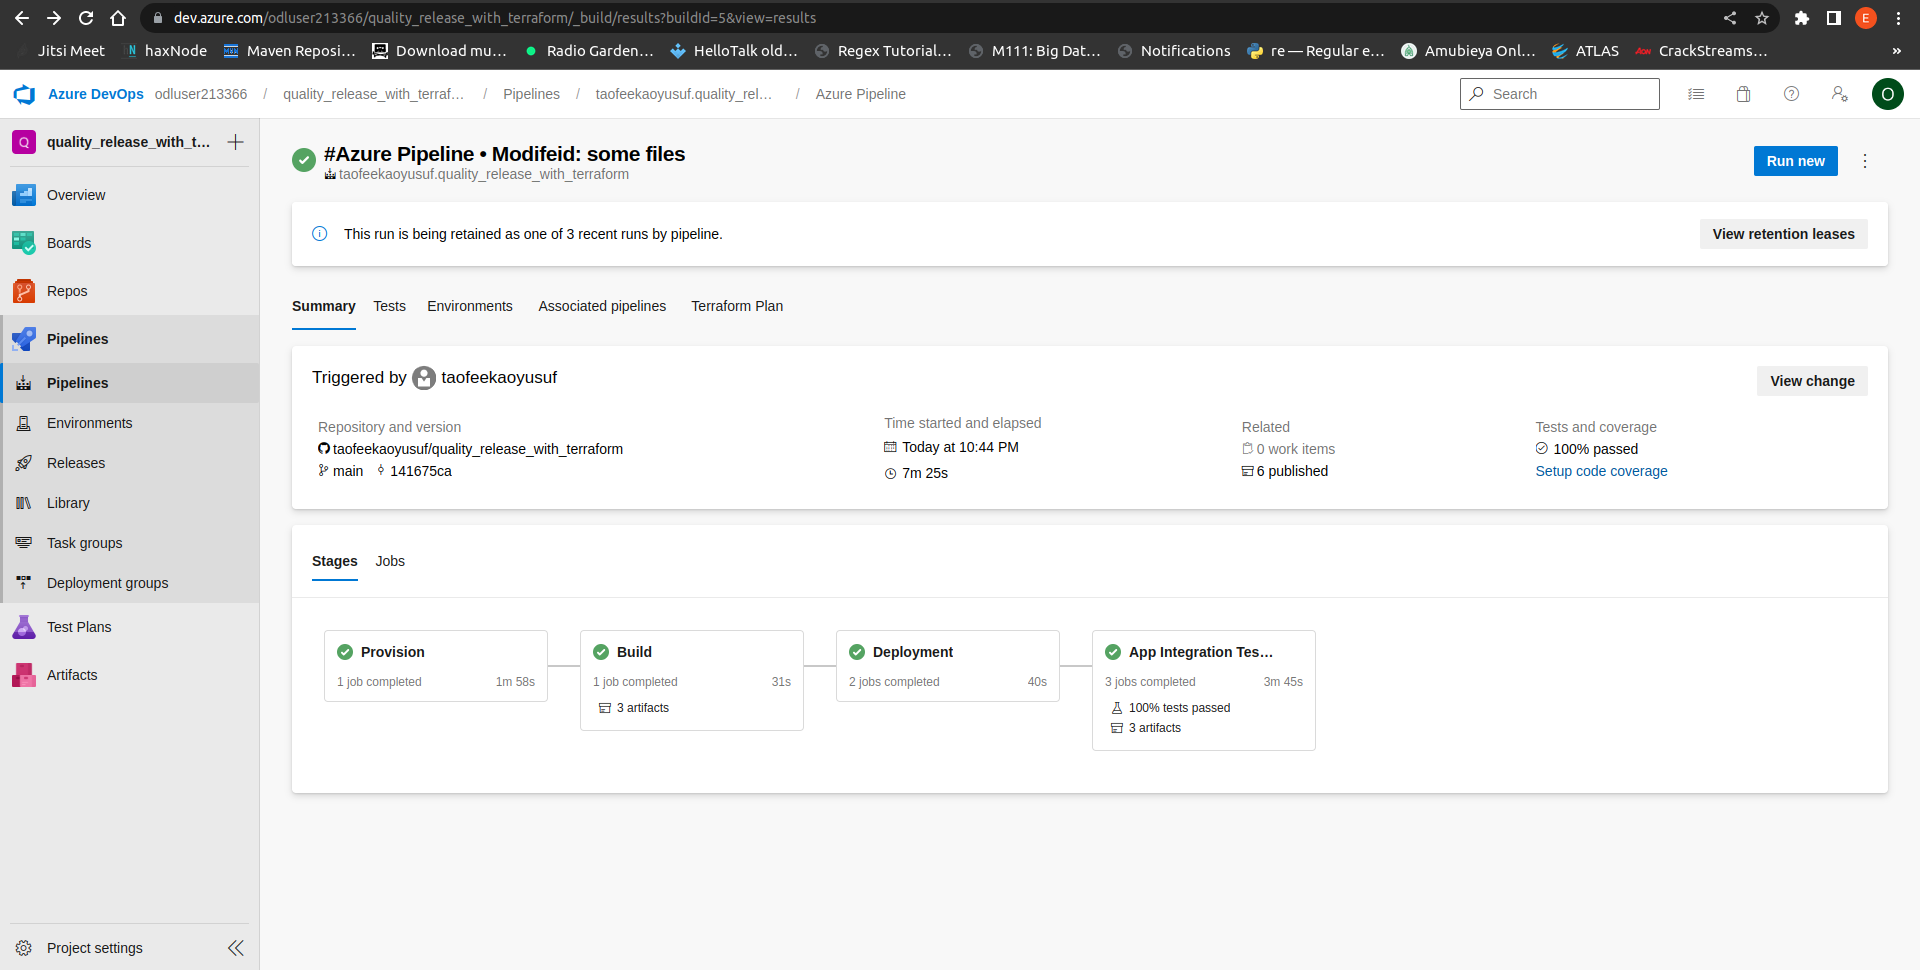
Task: Open Library in the sidebar
Action: coord(130,503)
